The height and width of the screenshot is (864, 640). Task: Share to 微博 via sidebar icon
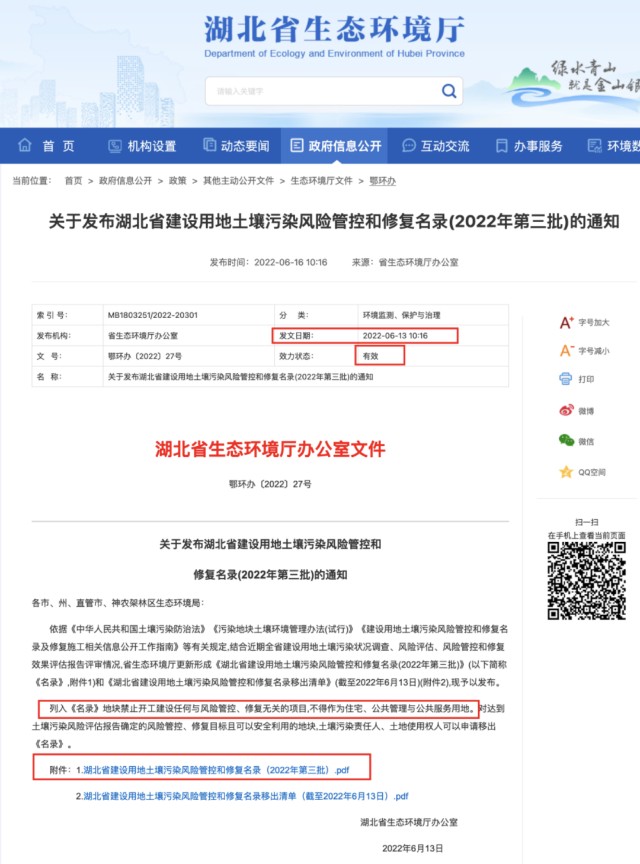[x=566, y=410]
